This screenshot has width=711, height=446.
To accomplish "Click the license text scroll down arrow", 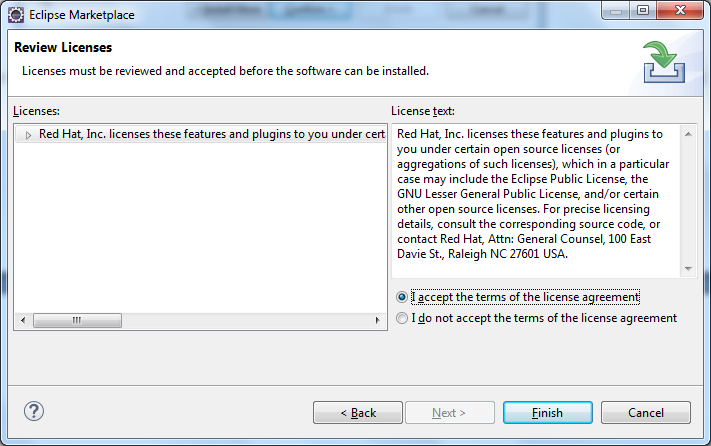I will [x=688, y=269].
